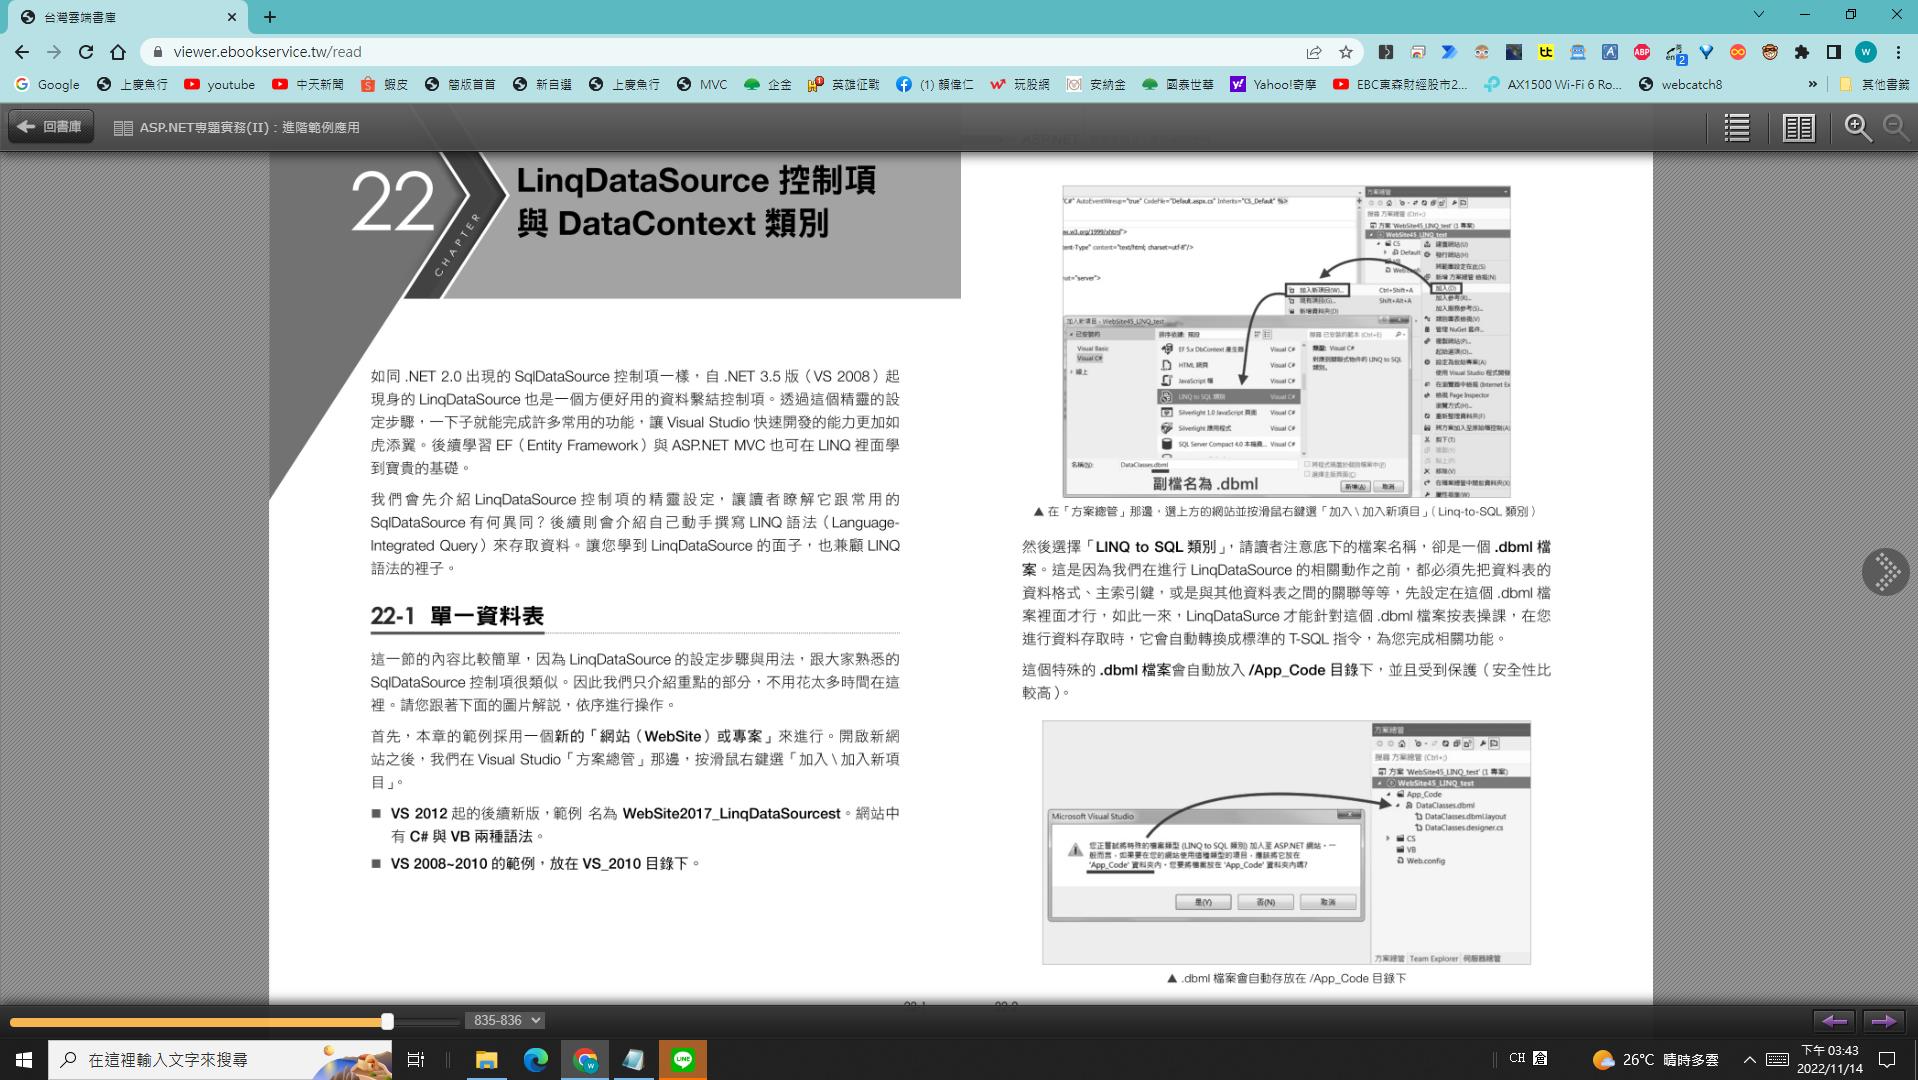The image size is (1918, 1080).
Task: Open the Extensions puzzle-piece menu
Action: click(x=1802, y=52)
